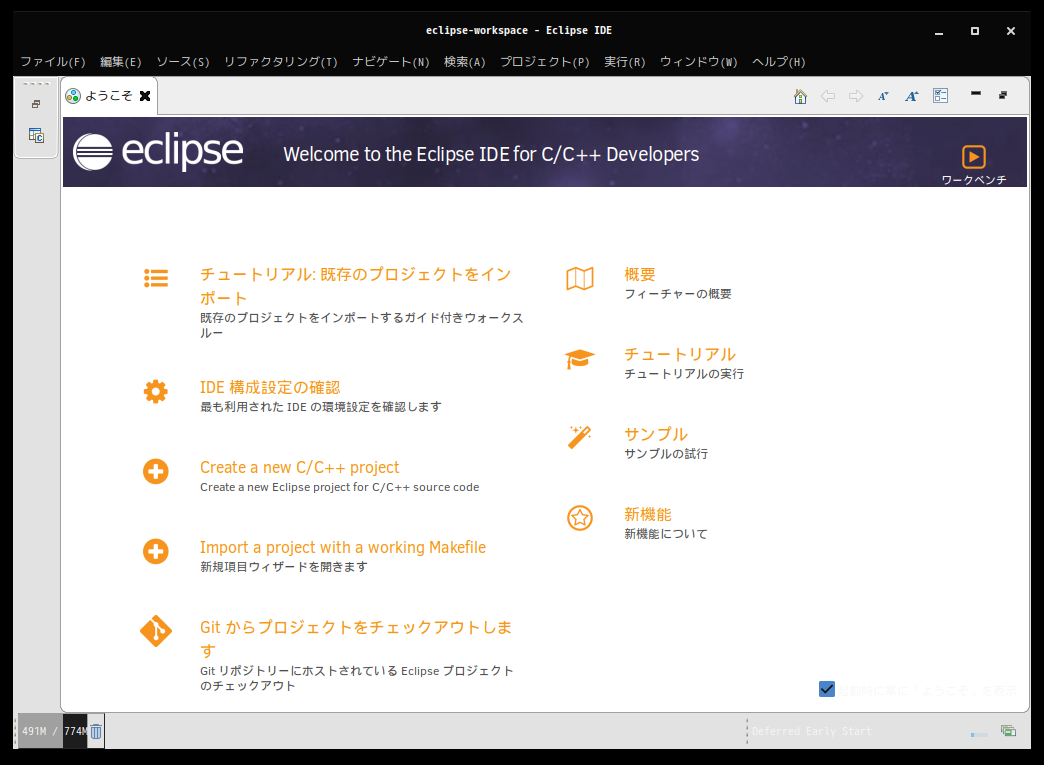Open the ウィンドウ(W) menu
Image resolution: width=1044 pixels, height=765 pixels.
[x=698, y=62]
